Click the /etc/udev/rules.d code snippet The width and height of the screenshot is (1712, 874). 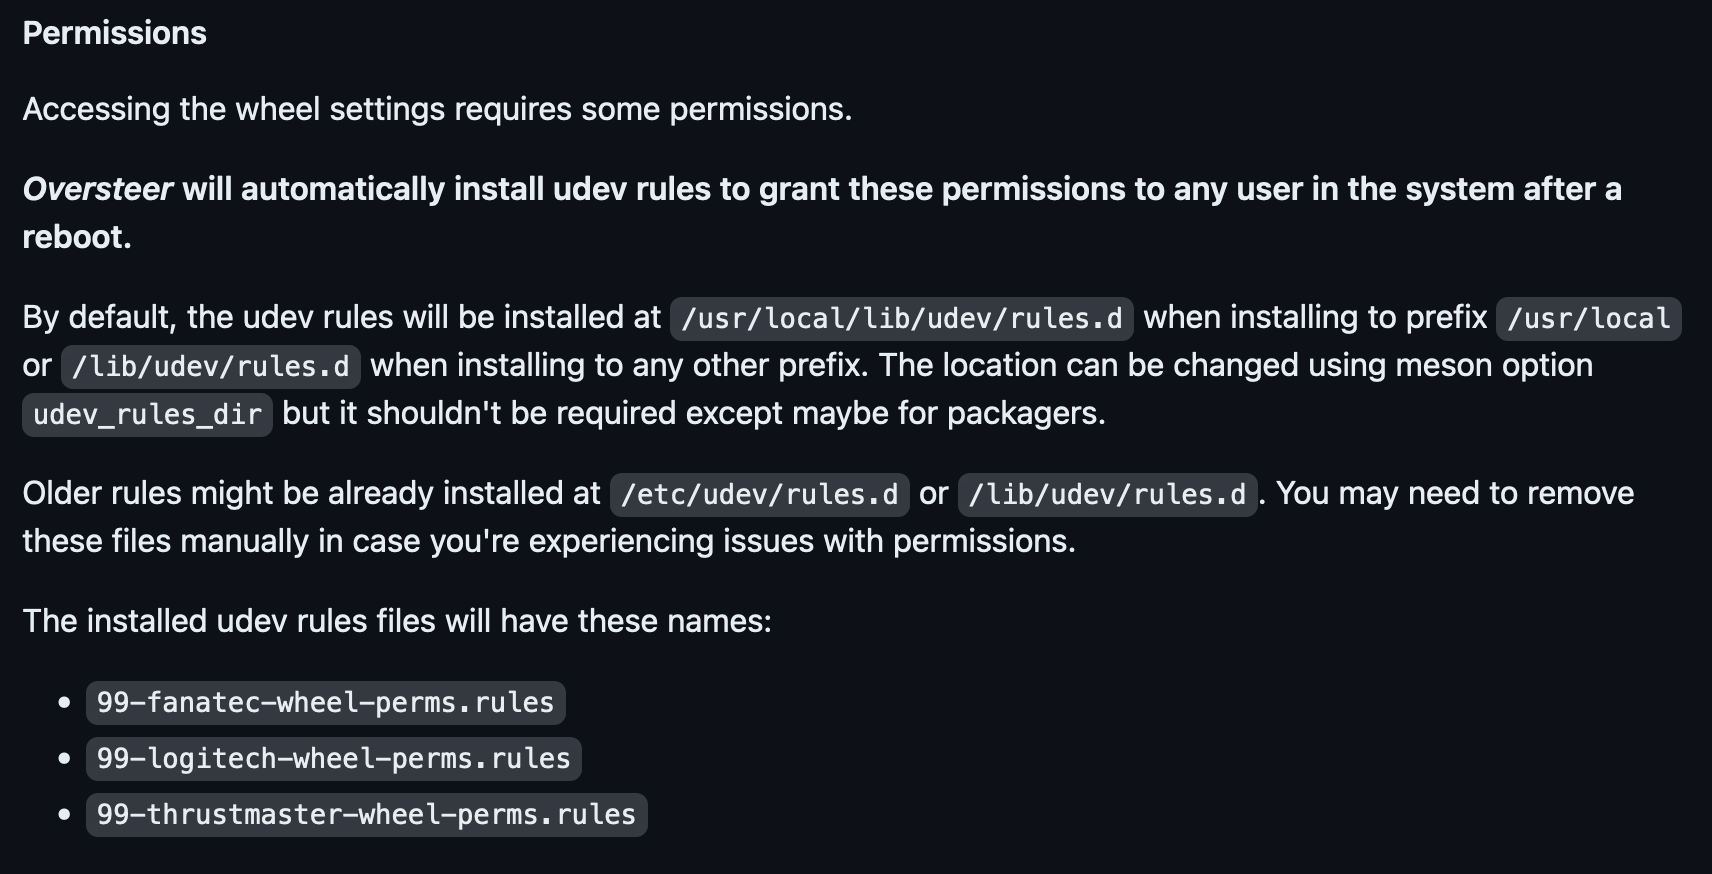coord(759,494)
